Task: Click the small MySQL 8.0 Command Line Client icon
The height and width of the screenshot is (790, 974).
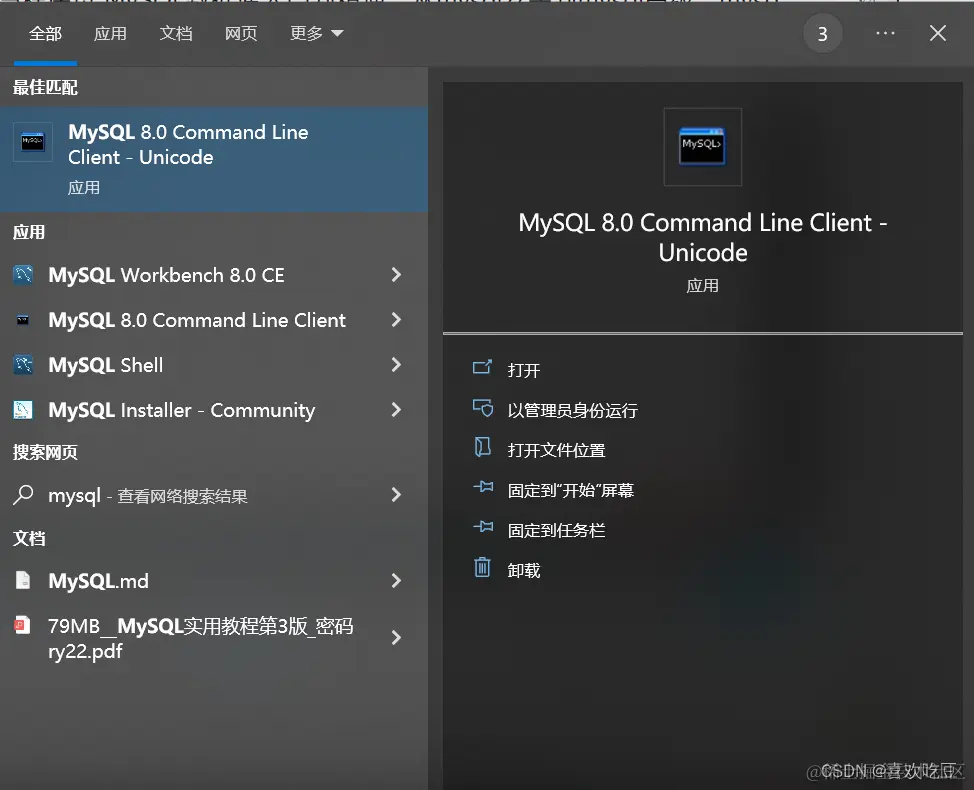Action: click(x=23, y=320)
